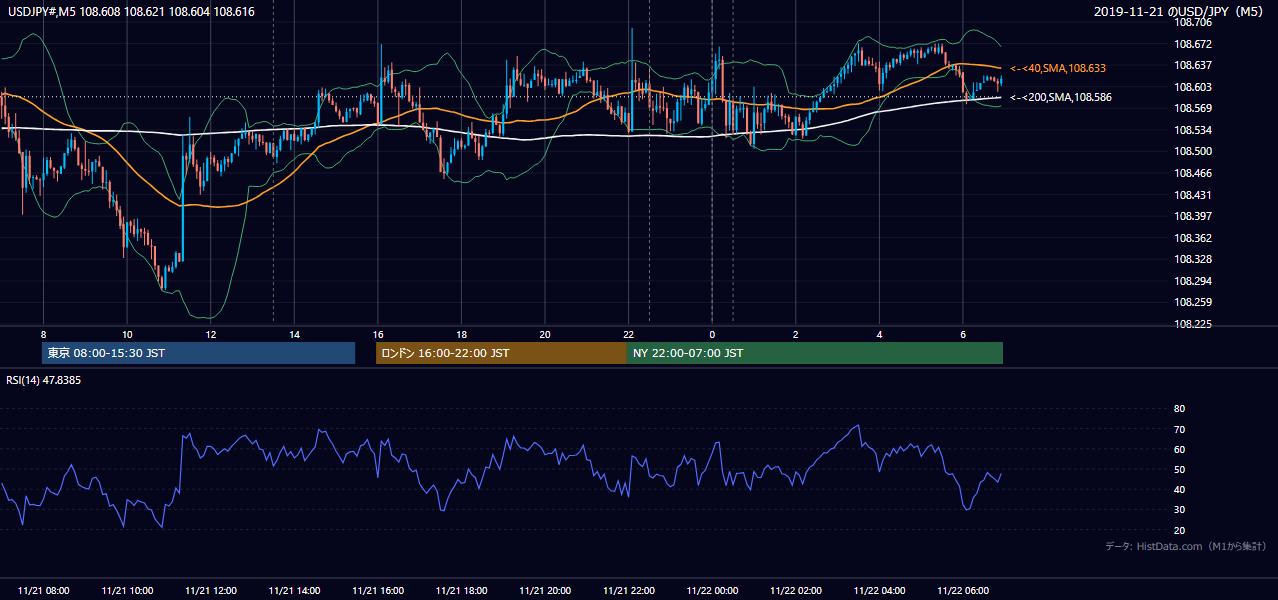Click the ロンドン 16:00-22:00 JST session bar

501,353
